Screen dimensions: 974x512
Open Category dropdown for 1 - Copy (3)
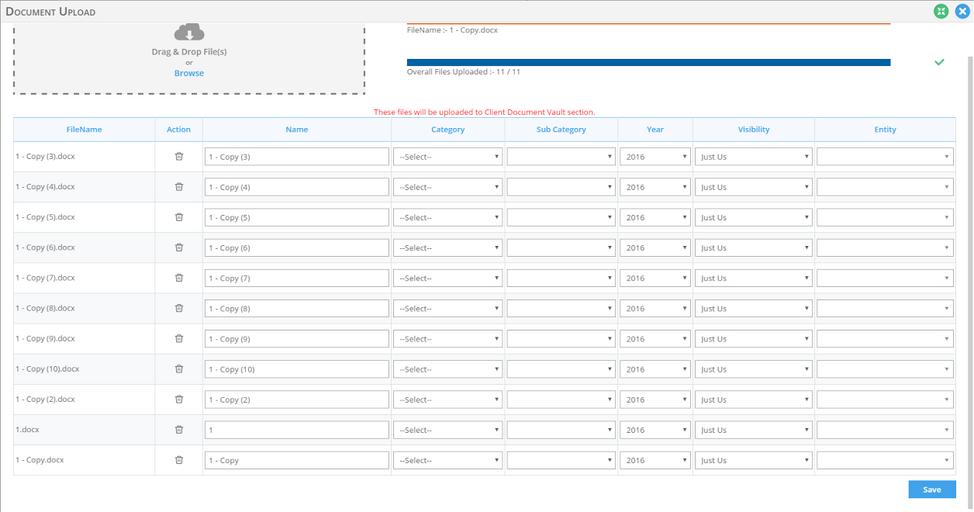[448, 157]
